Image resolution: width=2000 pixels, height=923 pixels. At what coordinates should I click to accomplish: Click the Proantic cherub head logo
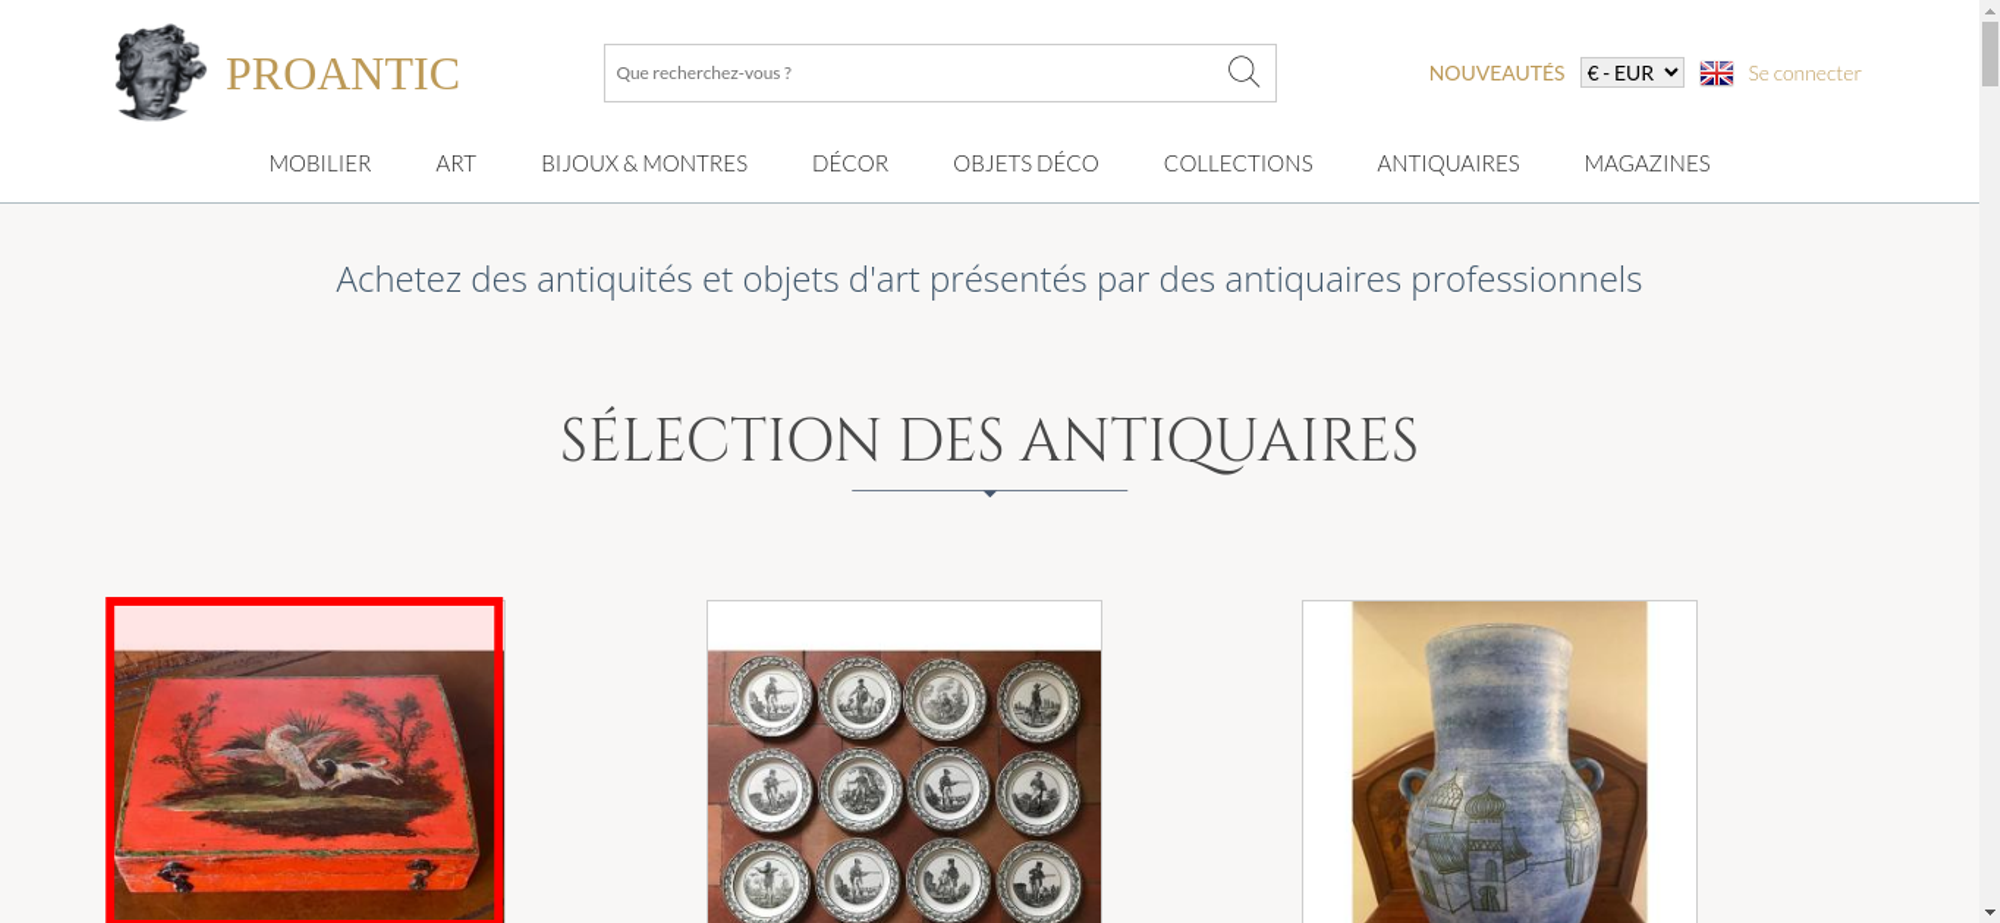click(x=160, y=72)
